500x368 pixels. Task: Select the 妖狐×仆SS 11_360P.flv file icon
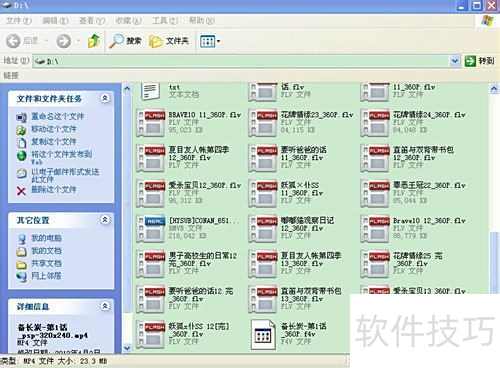263,193
